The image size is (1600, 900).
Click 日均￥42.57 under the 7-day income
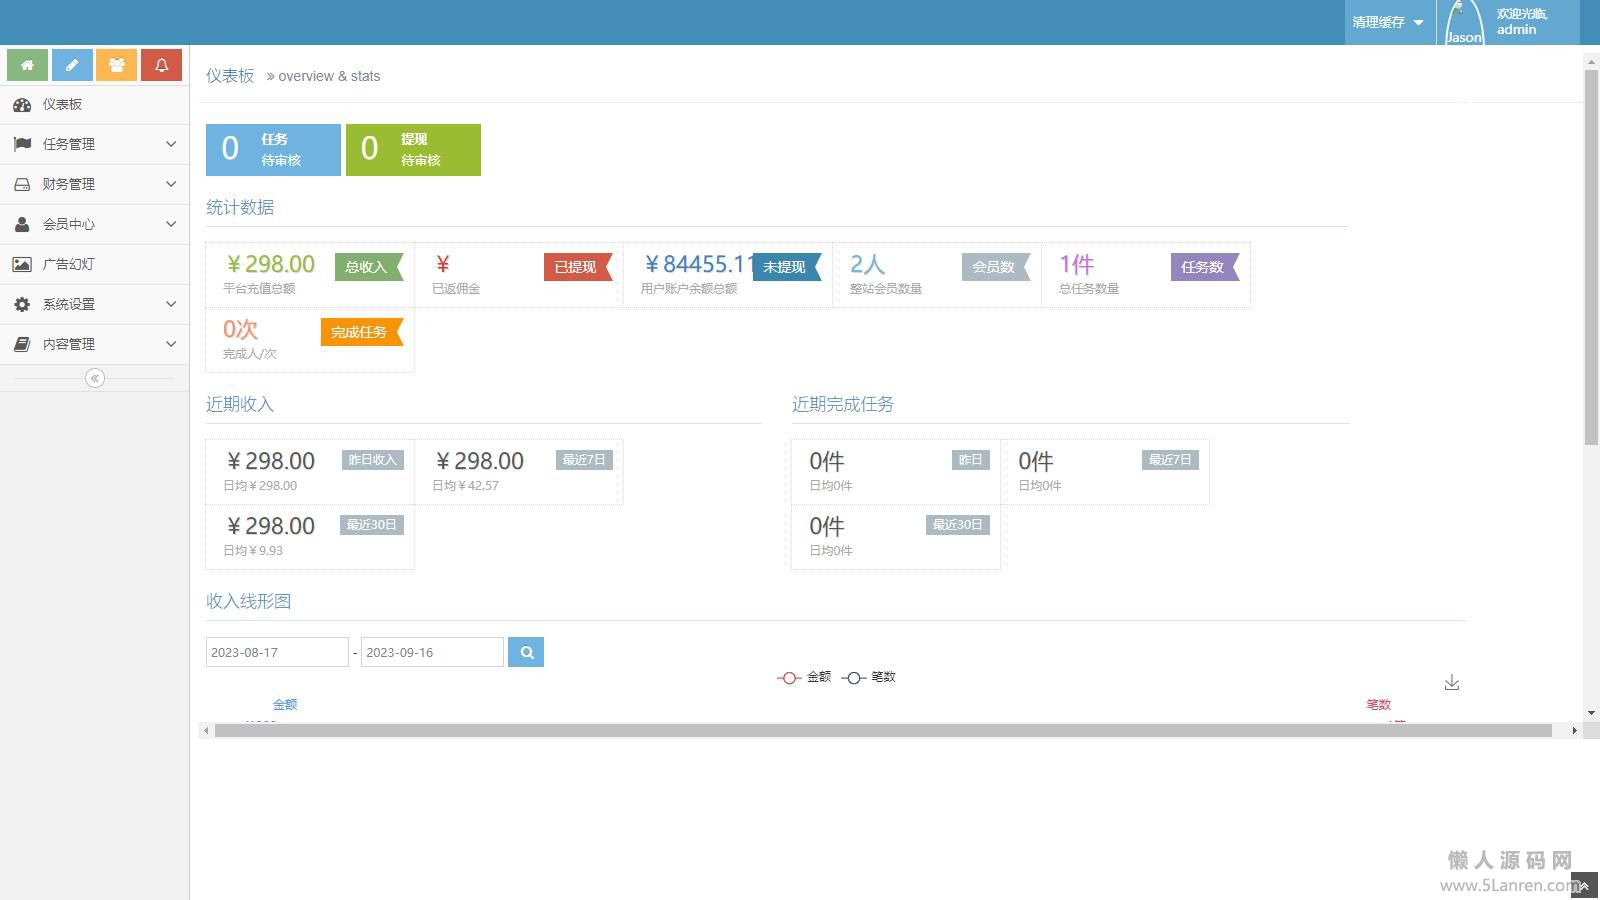[465, 486]
